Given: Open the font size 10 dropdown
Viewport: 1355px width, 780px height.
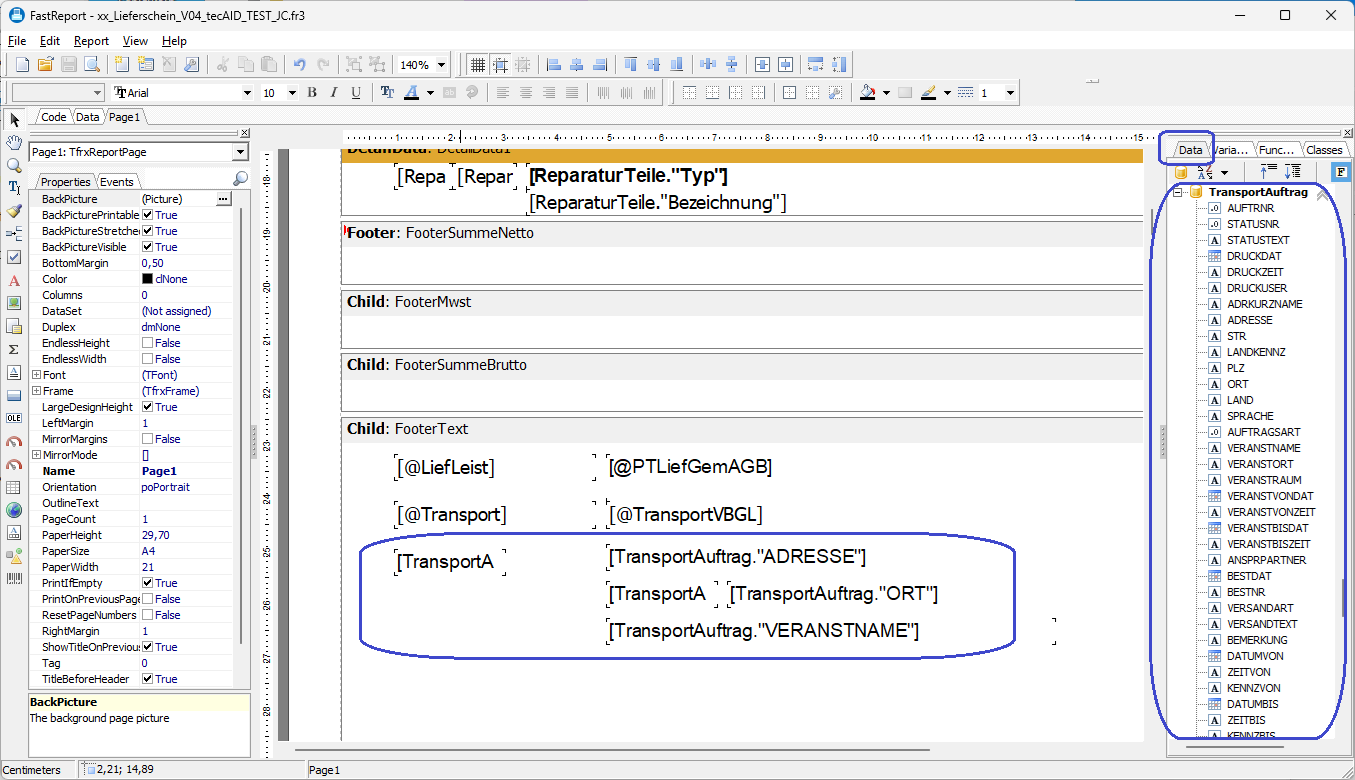Looking at the screenshot, I should click(291, 93).
